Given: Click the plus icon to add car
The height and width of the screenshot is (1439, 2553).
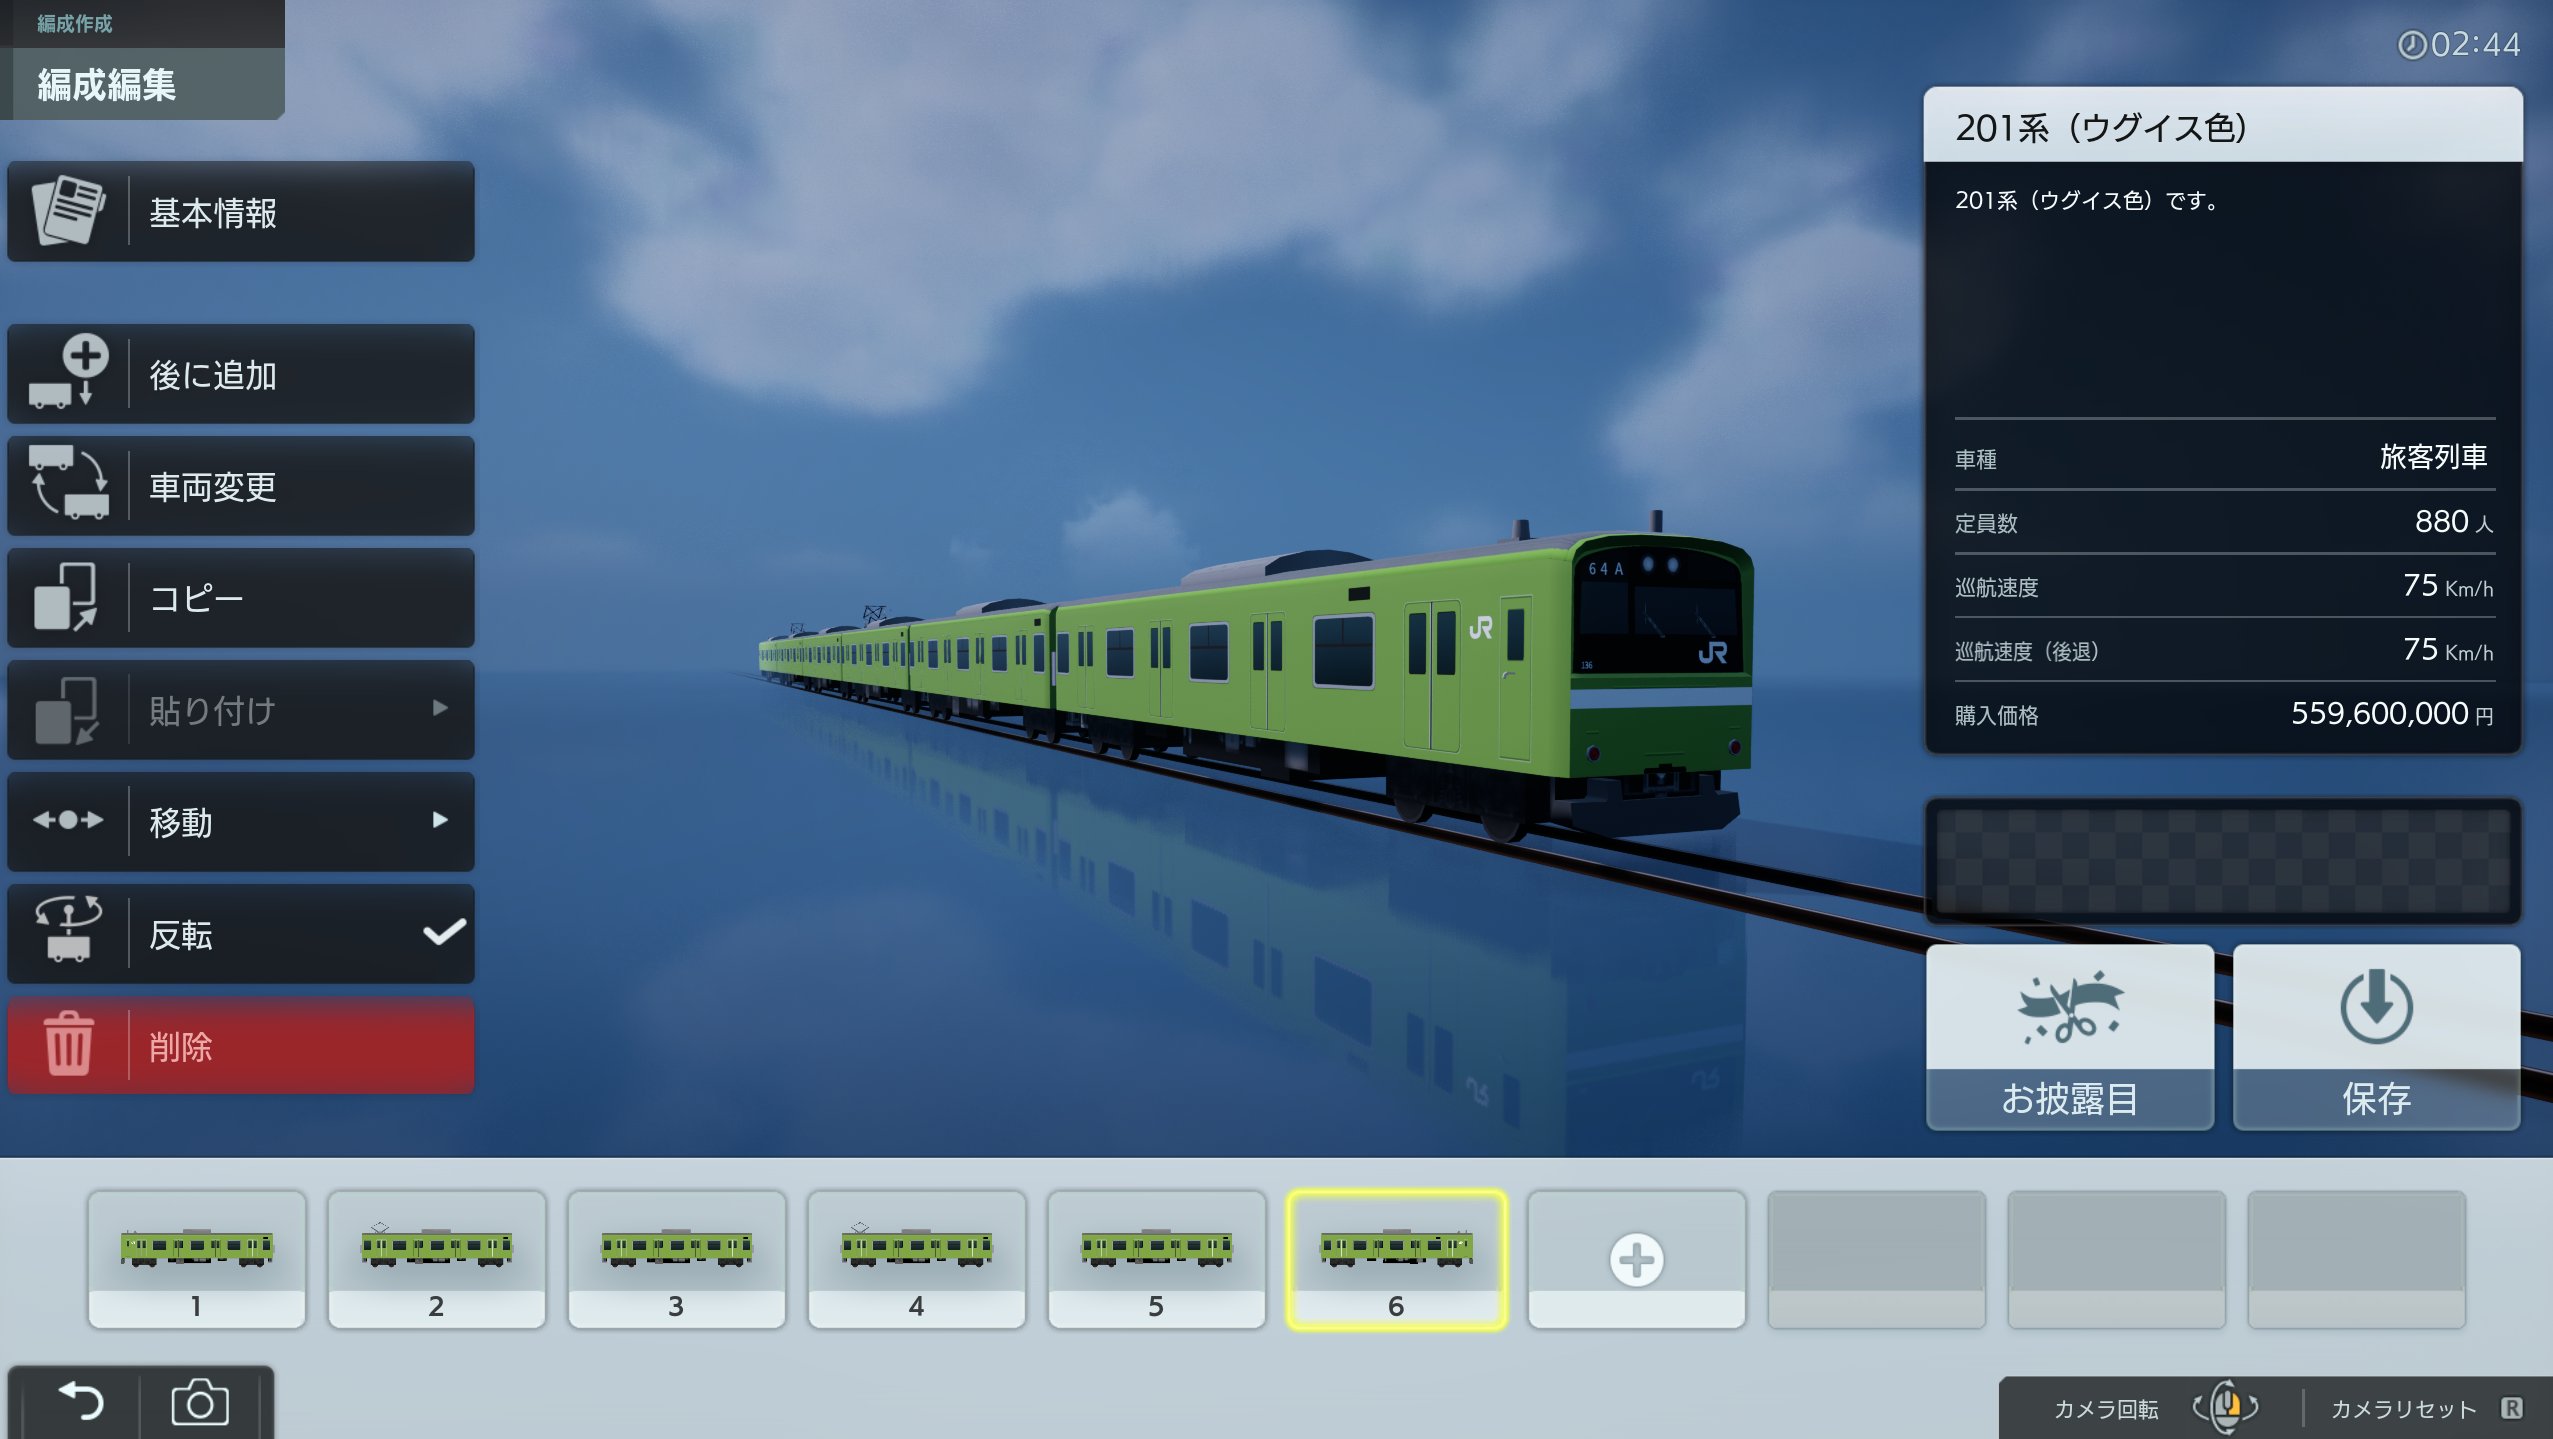Looking at the screenshot, I should click(1636, 1260).
